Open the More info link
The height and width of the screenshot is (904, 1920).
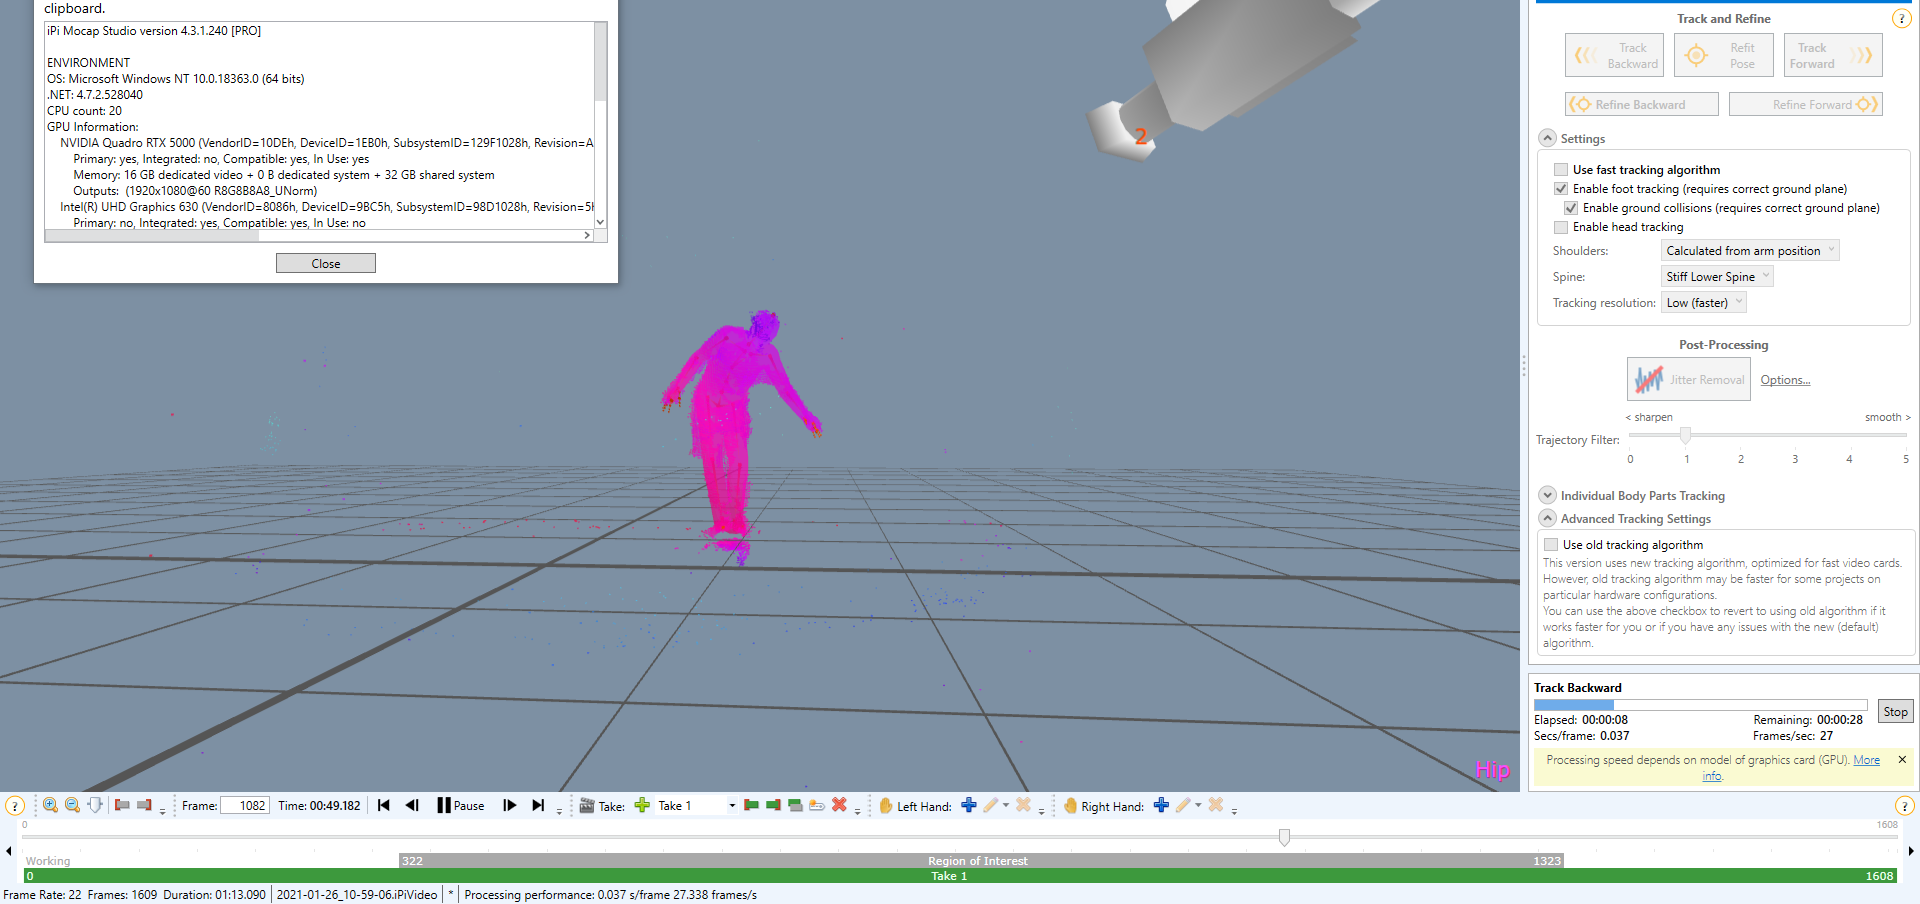click(1866, 760)
